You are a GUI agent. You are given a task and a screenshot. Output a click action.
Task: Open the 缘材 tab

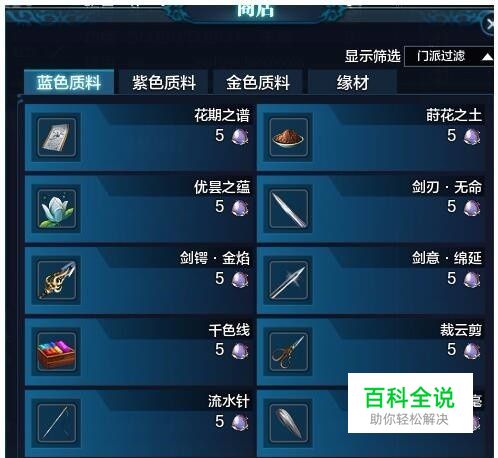coord(352,82)
